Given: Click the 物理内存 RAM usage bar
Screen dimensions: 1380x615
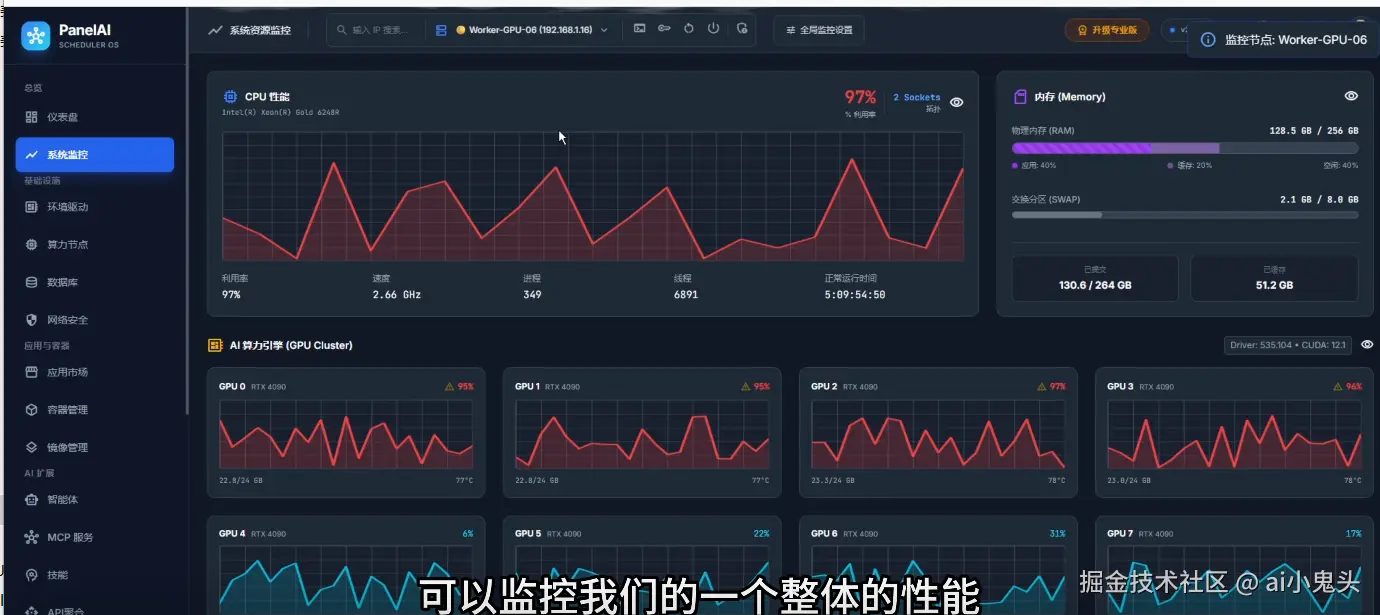Looking at the screenshot, I should point(1185,148).
